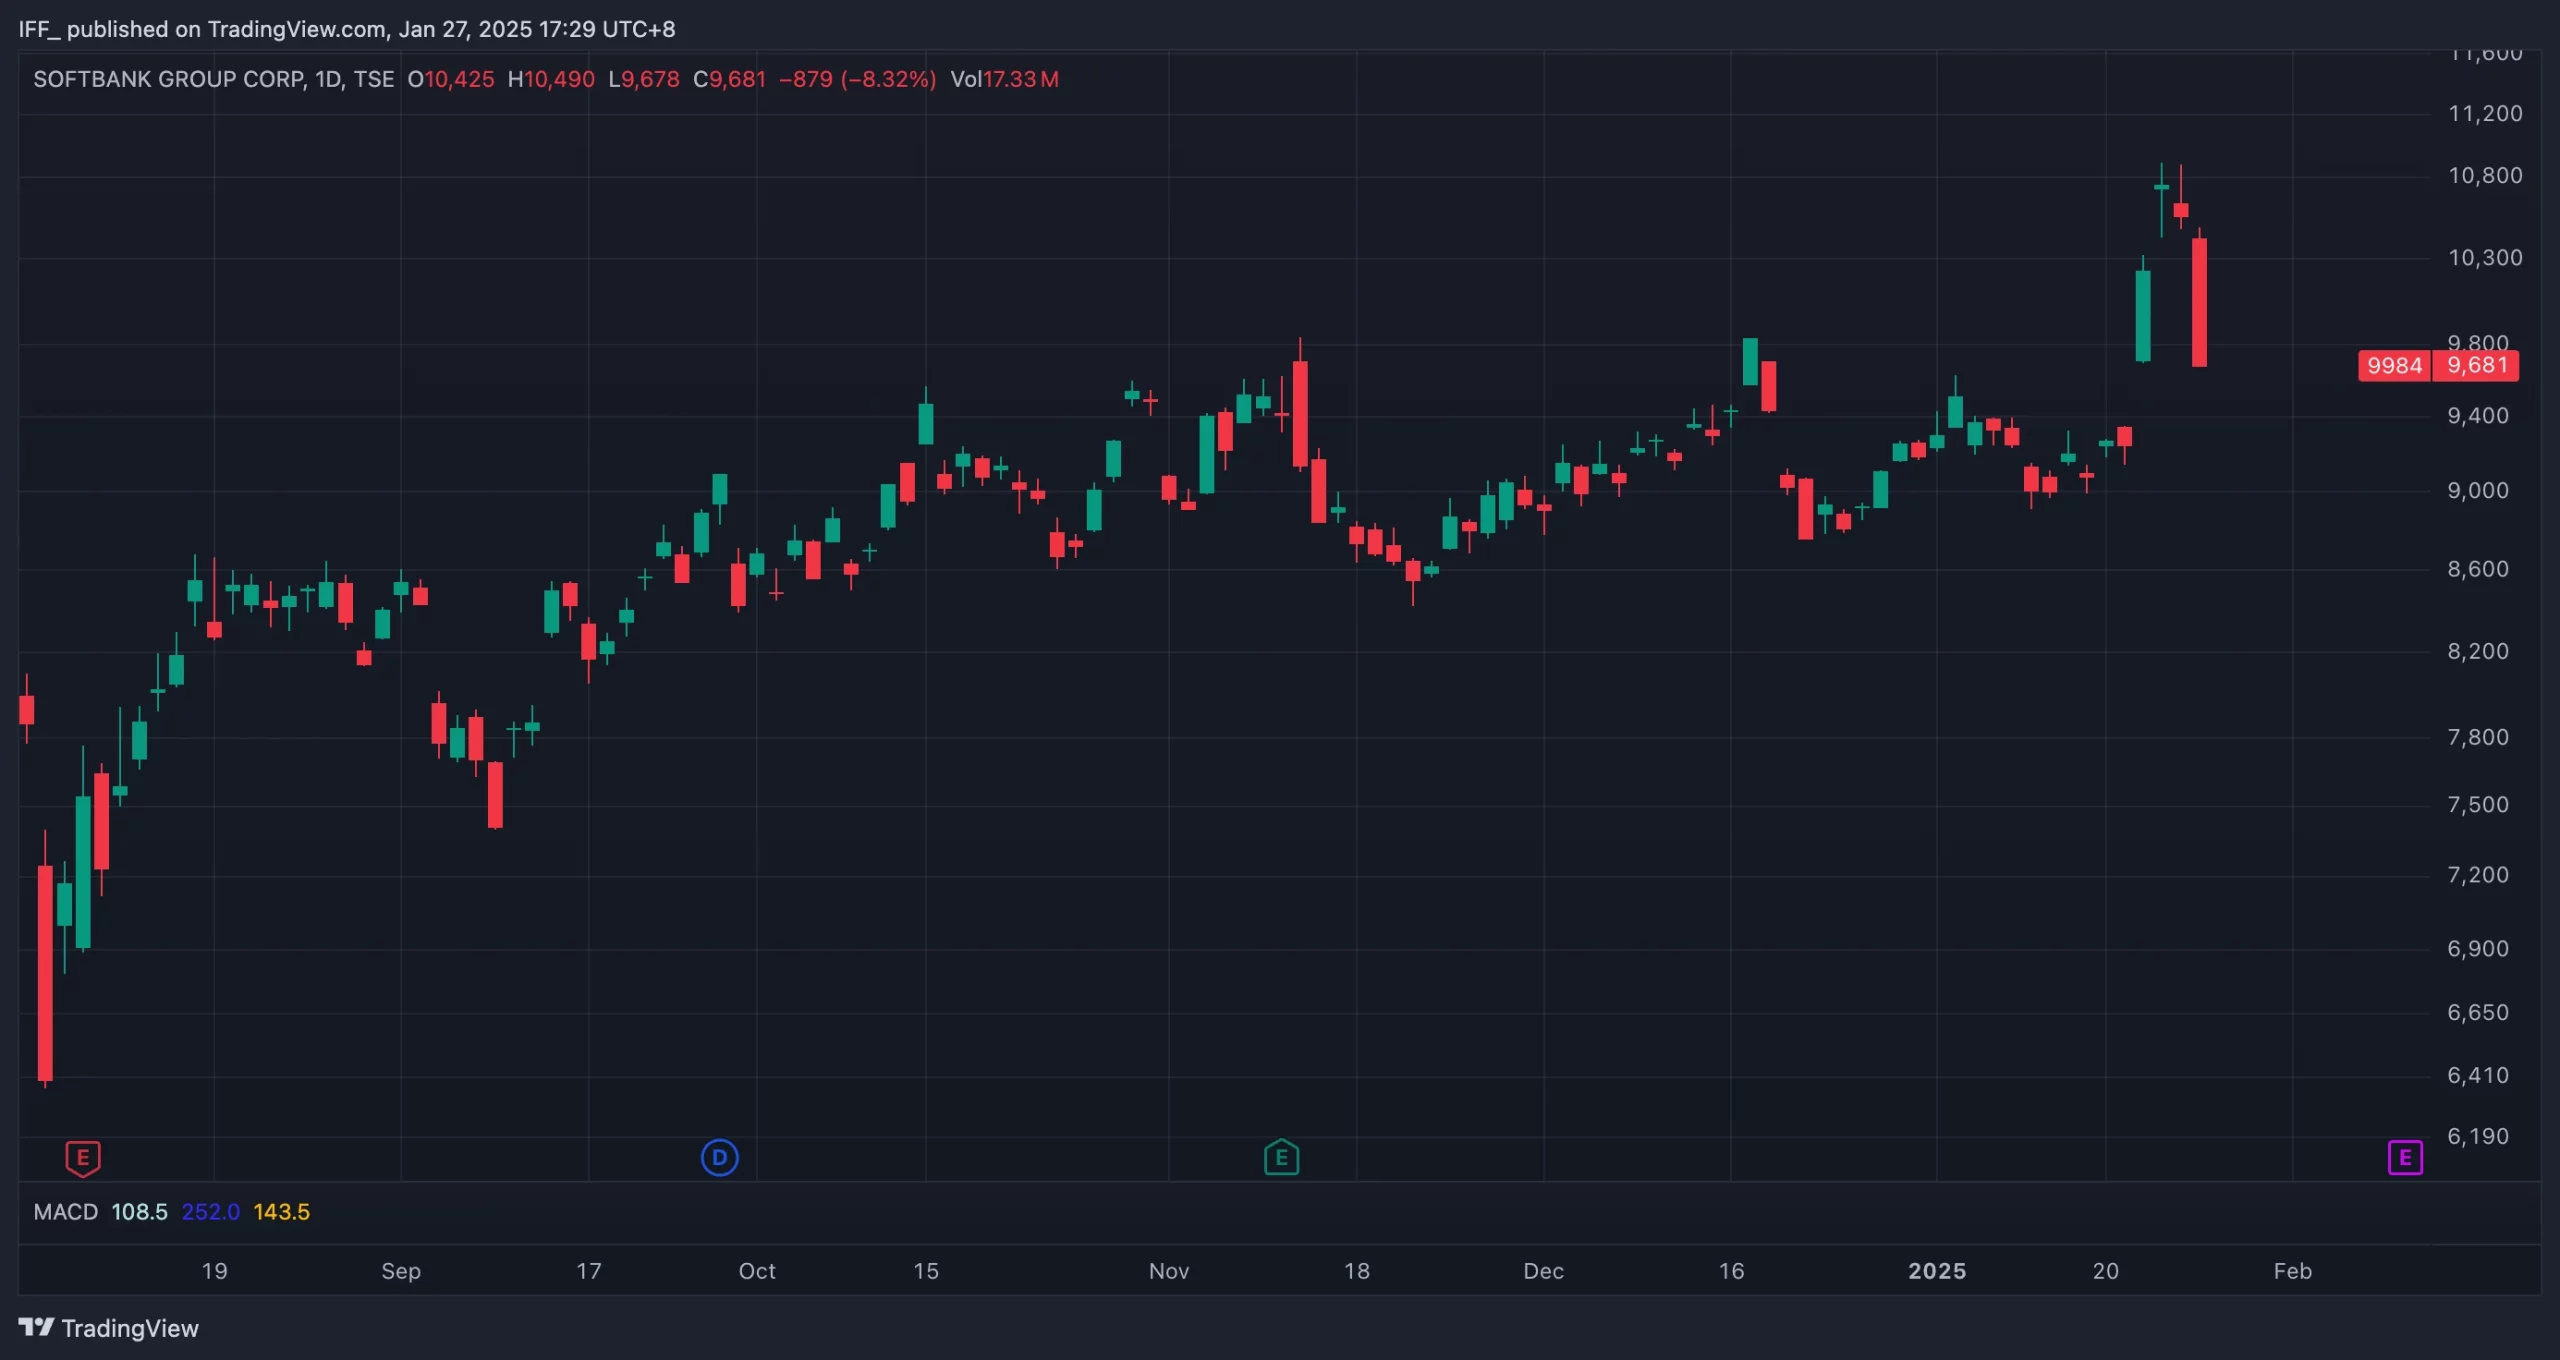Viewport: 2560px width, 1360px height.
Task: Click the close value C9,681
Action: click(x=730, y=79)
